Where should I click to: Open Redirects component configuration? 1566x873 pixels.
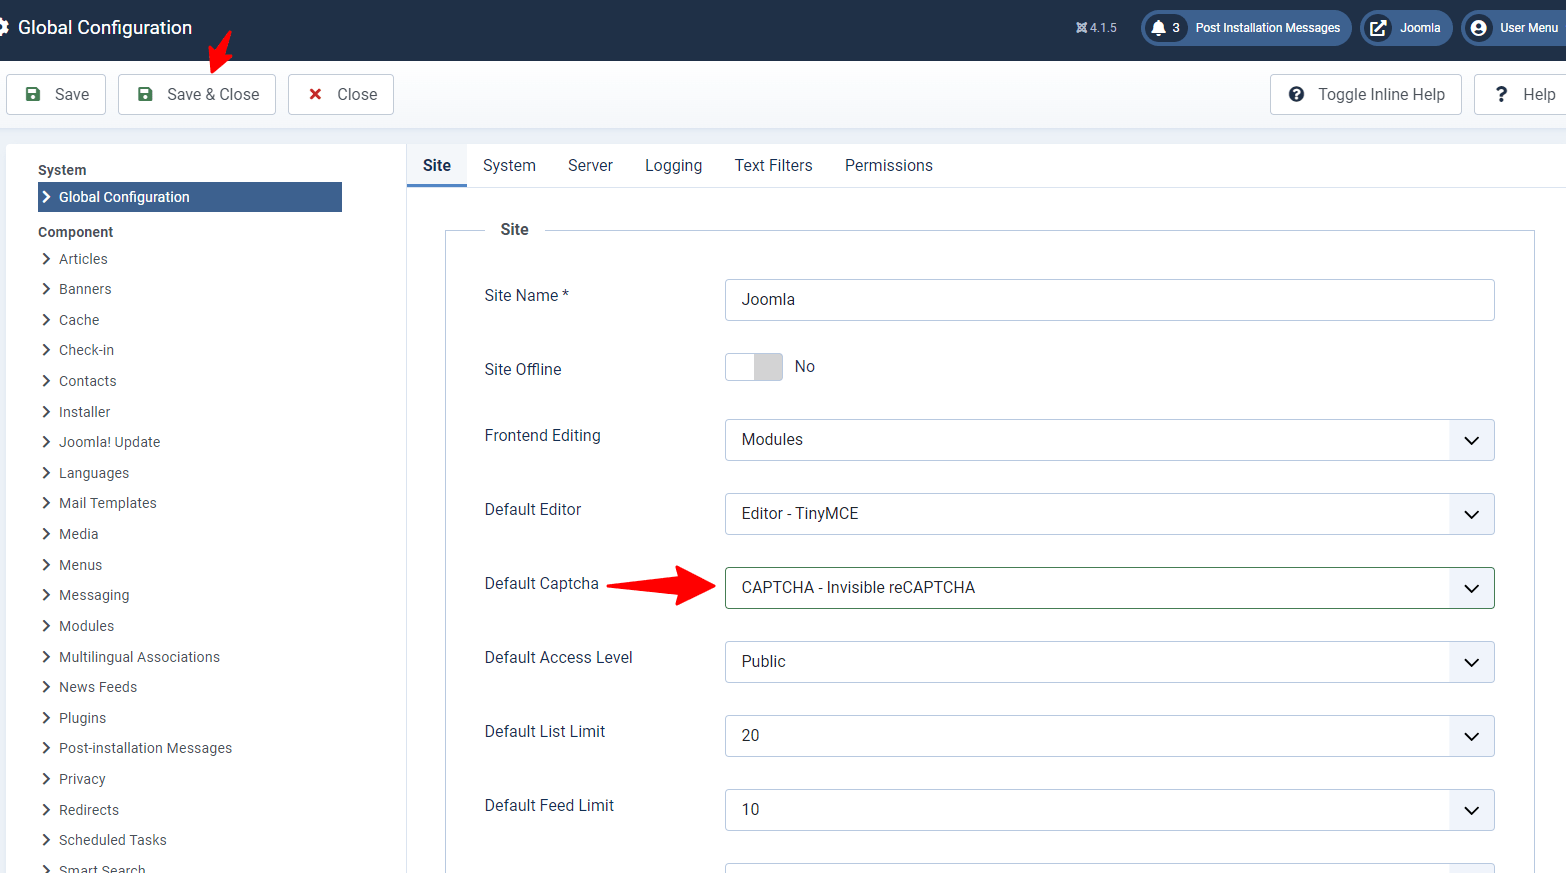89,810
